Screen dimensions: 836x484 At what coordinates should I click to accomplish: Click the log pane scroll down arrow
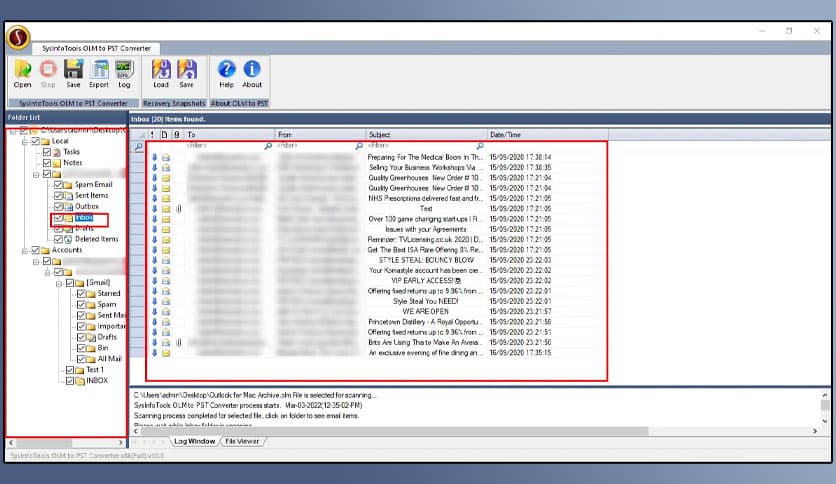pyautogui.click(x=825, y=421)
